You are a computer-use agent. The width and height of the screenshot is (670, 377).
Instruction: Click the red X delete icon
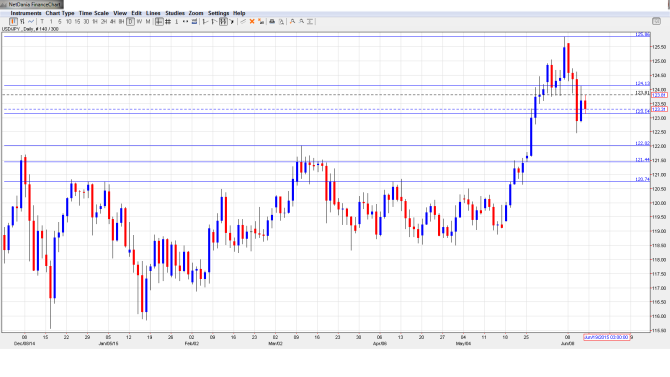pos(252,21)
